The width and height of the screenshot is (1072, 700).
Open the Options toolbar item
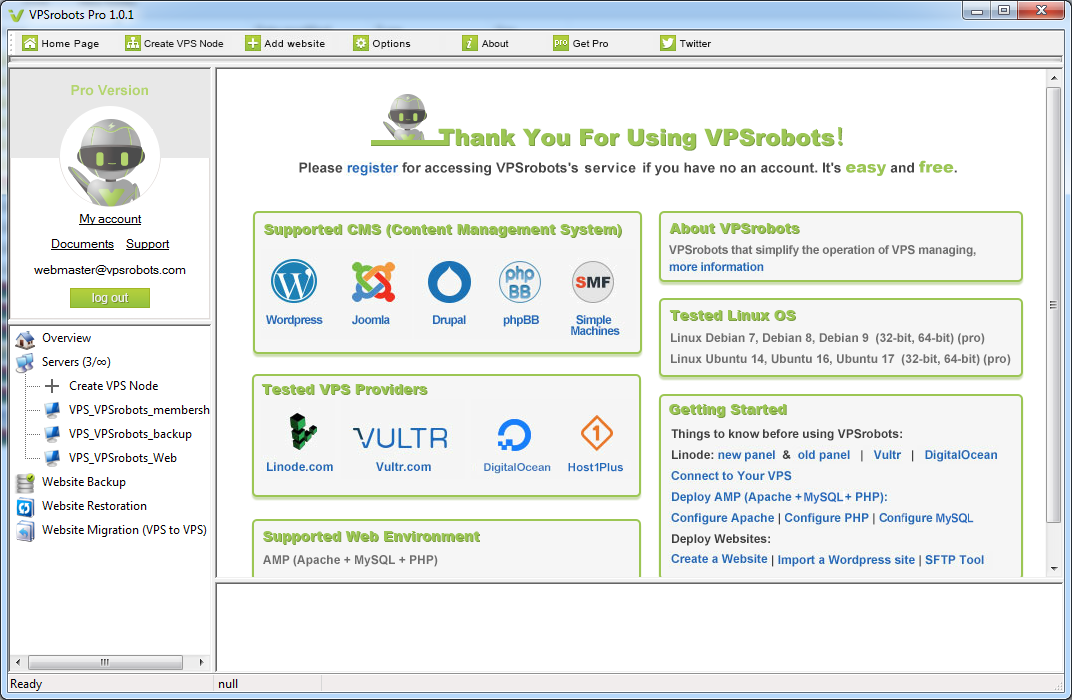[x=382, y=43]
